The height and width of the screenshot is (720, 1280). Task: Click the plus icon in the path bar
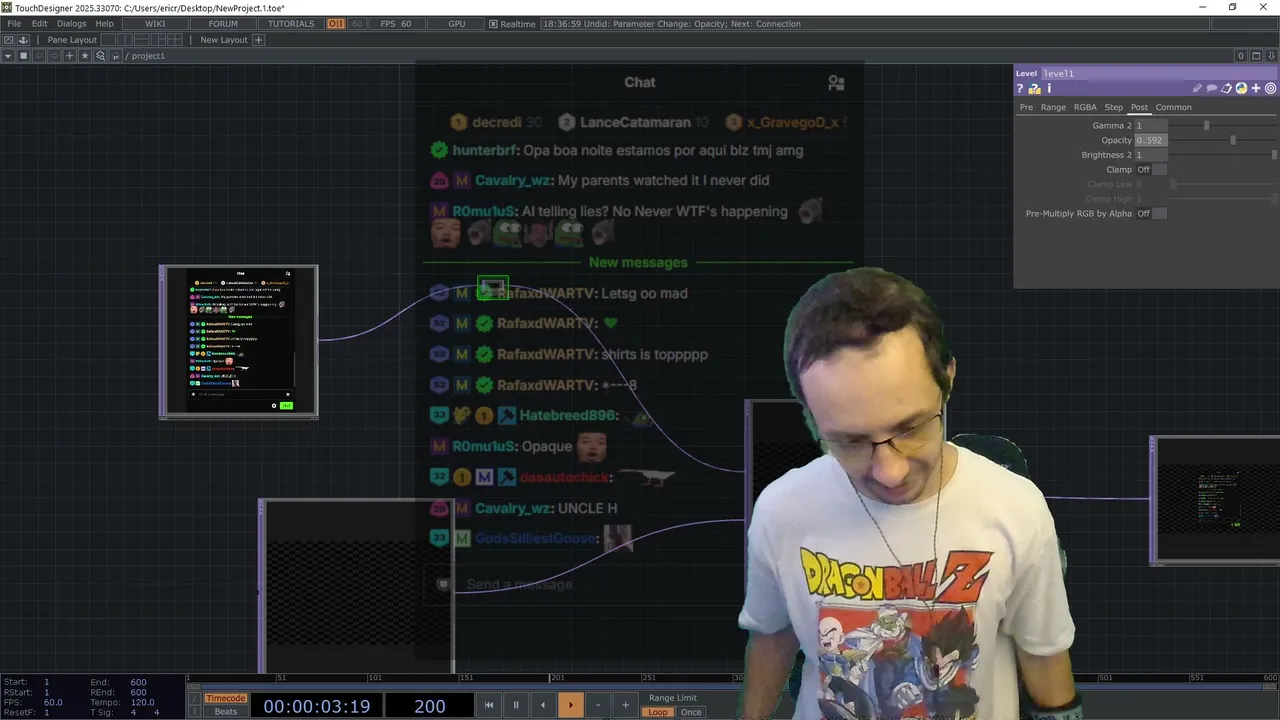click(x=70, y=56)
